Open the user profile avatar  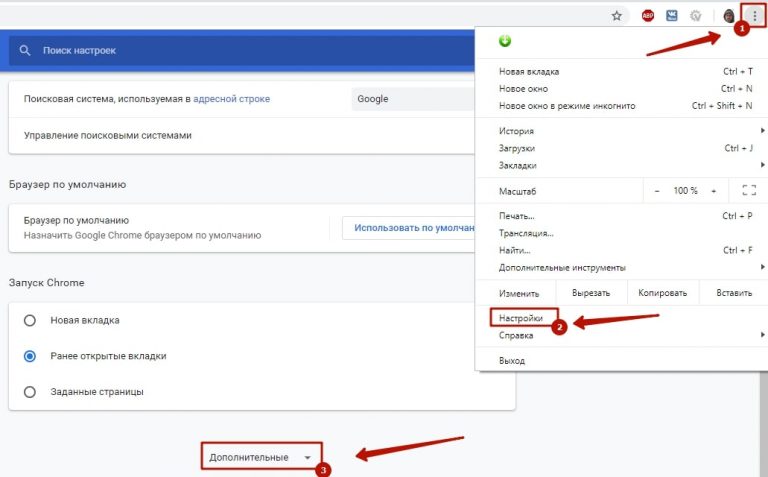point(729,16)
